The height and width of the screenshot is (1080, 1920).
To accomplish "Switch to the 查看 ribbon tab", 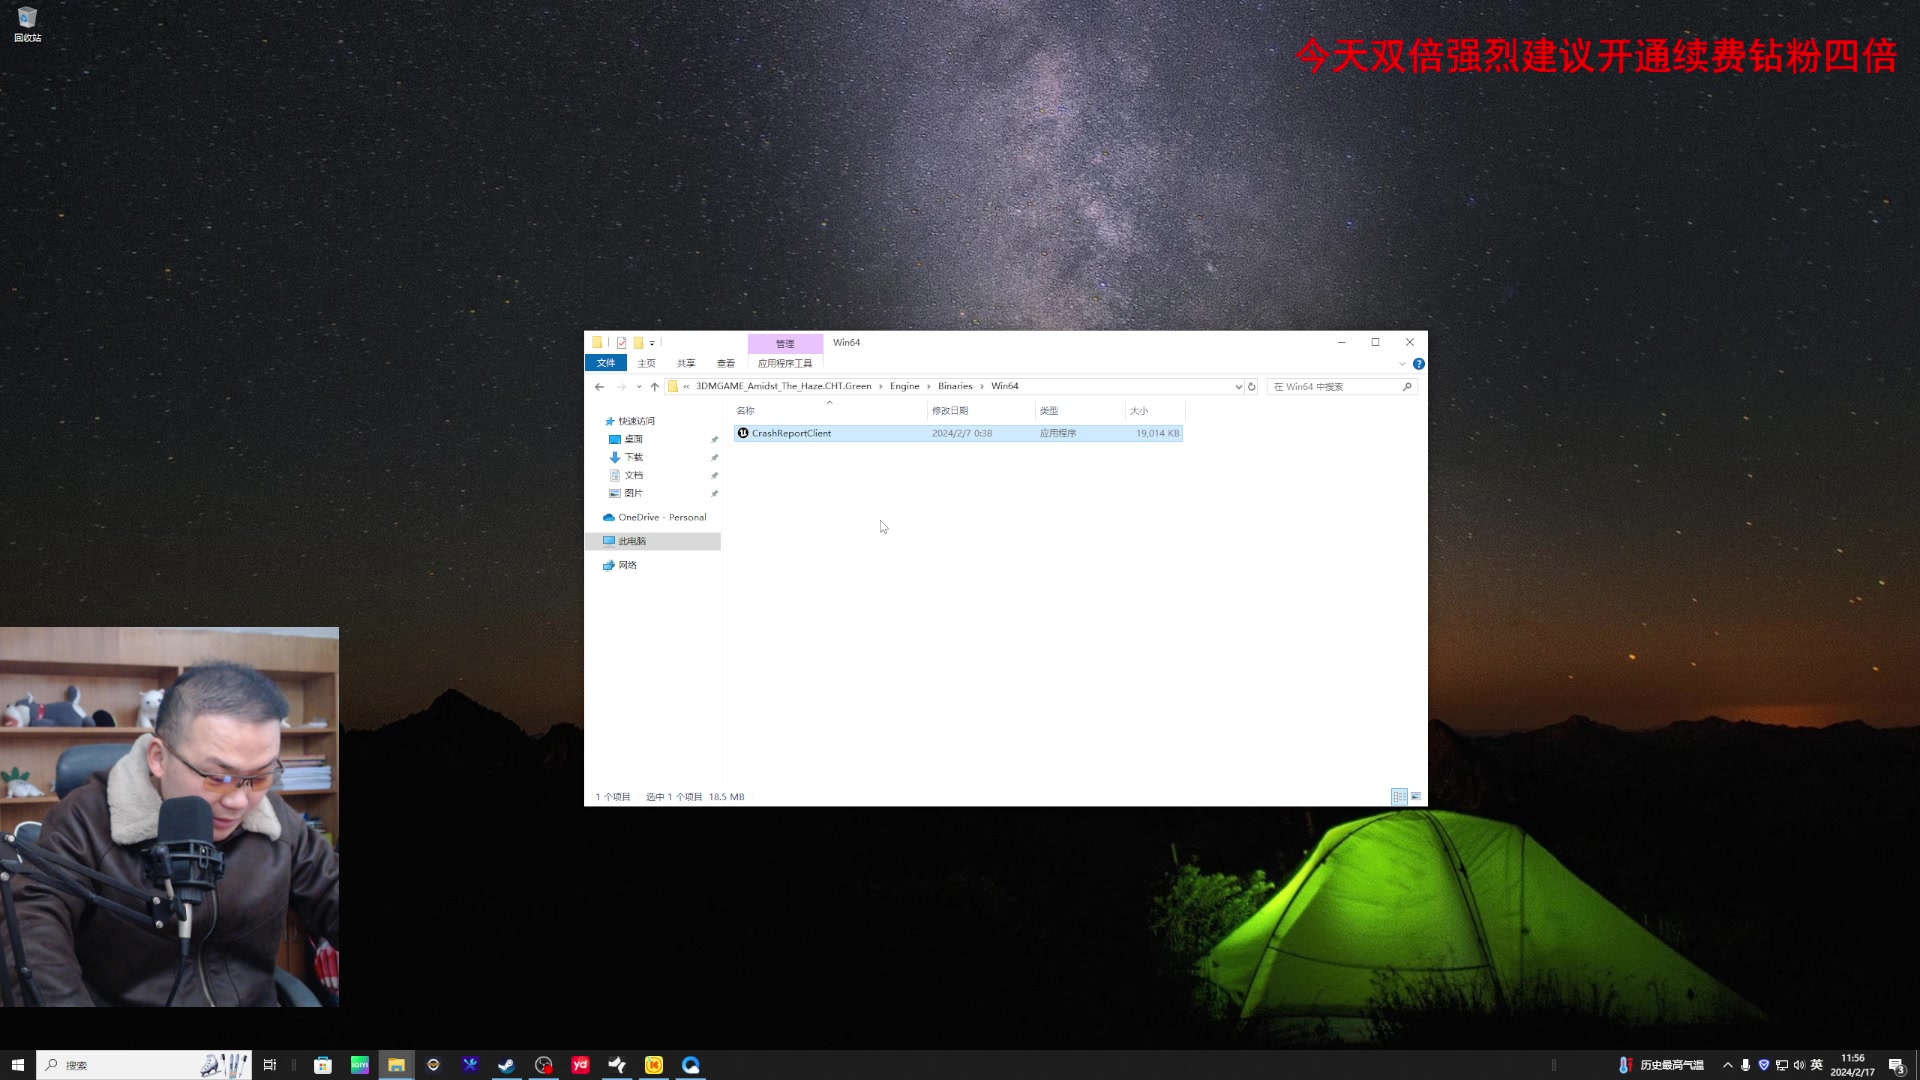I will [726, 363].
